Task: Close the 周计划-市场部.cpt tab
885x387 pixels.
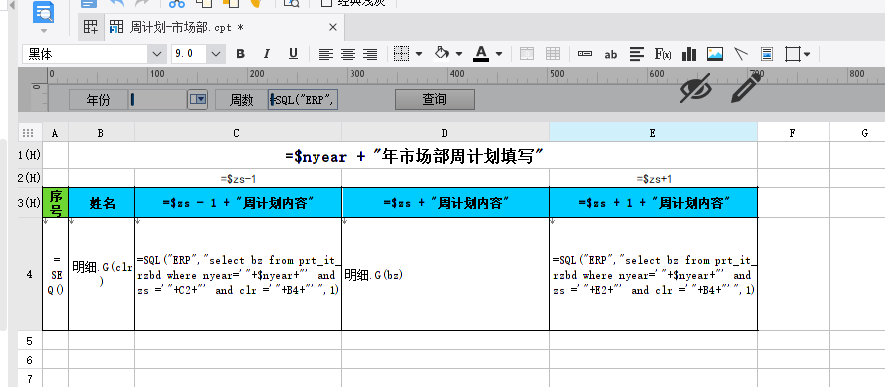Action: 332,27
